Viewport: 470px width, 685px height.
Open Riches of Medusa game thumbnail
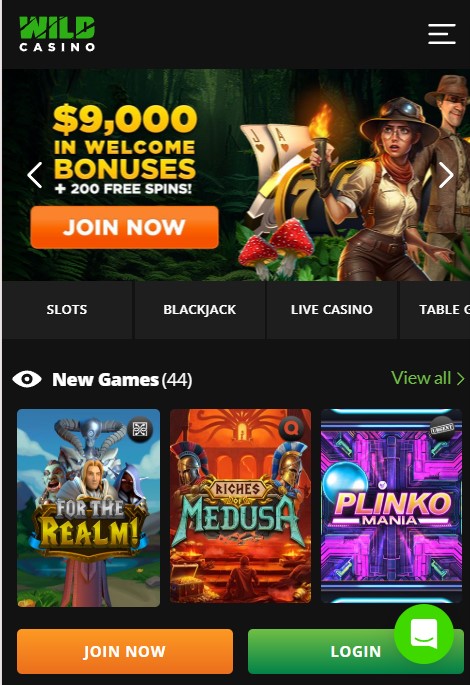[240, 506]
